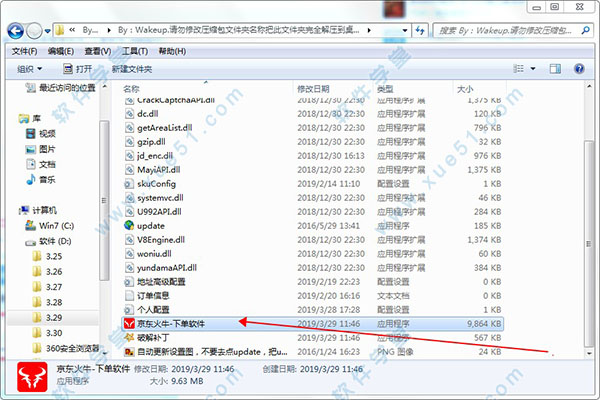Select the gzip.dll file icon
The image size is (600, 400).
point(129,142)
